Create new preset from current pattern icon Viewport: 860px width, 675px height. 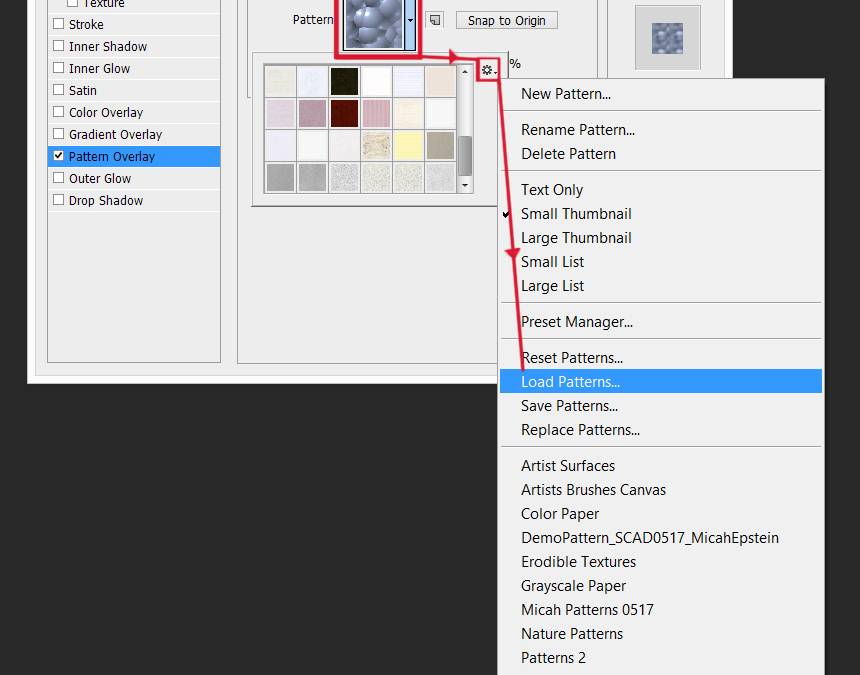pyautogui.click(x=434, y=20)
